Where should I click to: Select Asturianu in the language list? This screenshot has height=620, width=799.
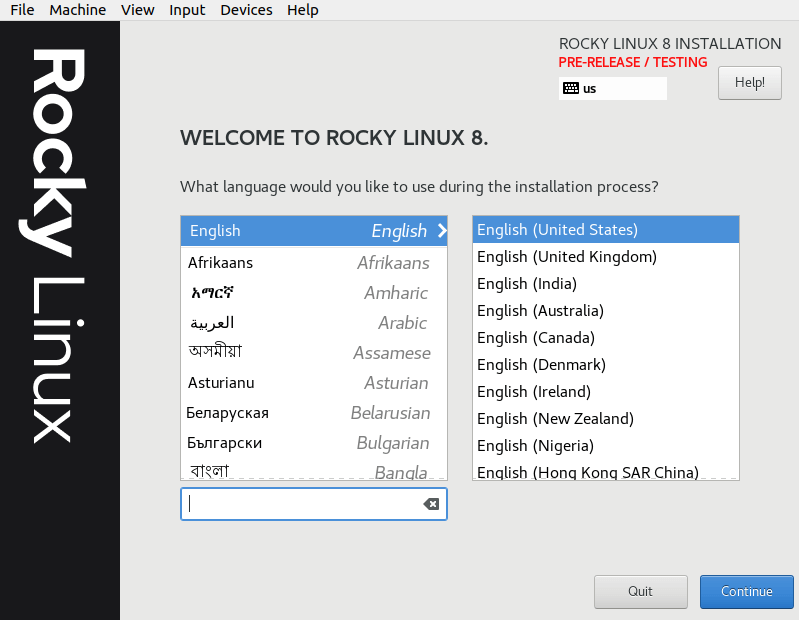[314, 383]
